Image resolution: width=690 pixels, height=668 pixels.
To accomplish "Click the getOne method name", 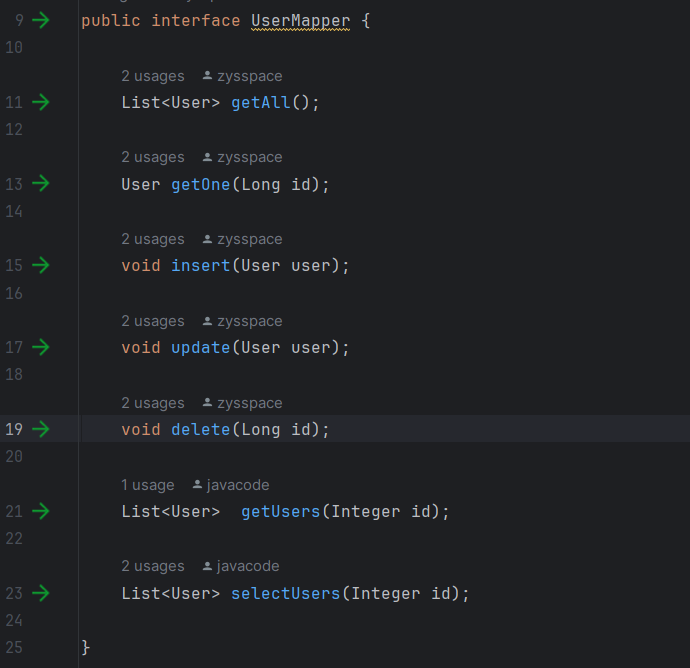I will point(201,185).
